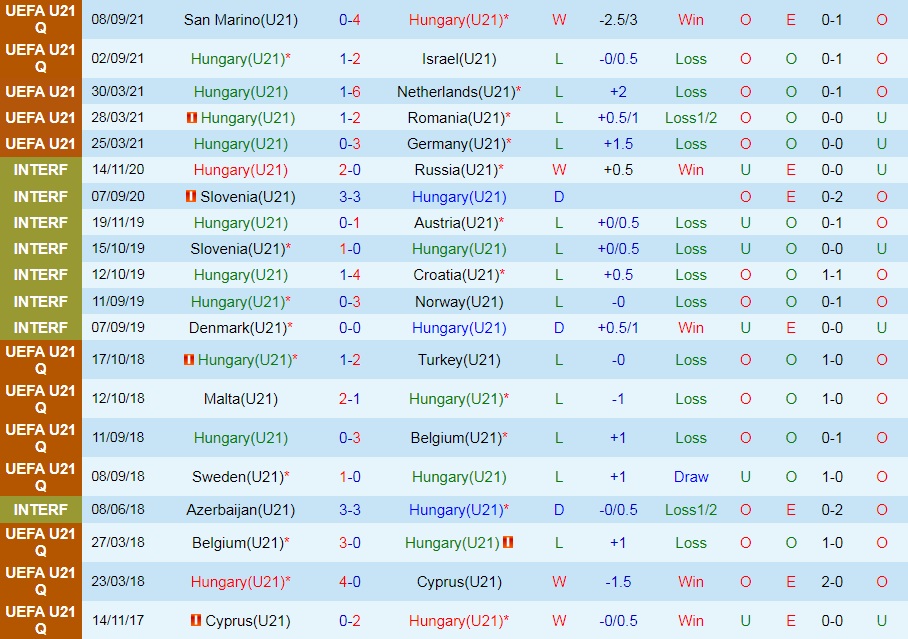Open Hungary(U21) home team on 12/10/19
908x639 pixels.
click(x=241, y=275)
